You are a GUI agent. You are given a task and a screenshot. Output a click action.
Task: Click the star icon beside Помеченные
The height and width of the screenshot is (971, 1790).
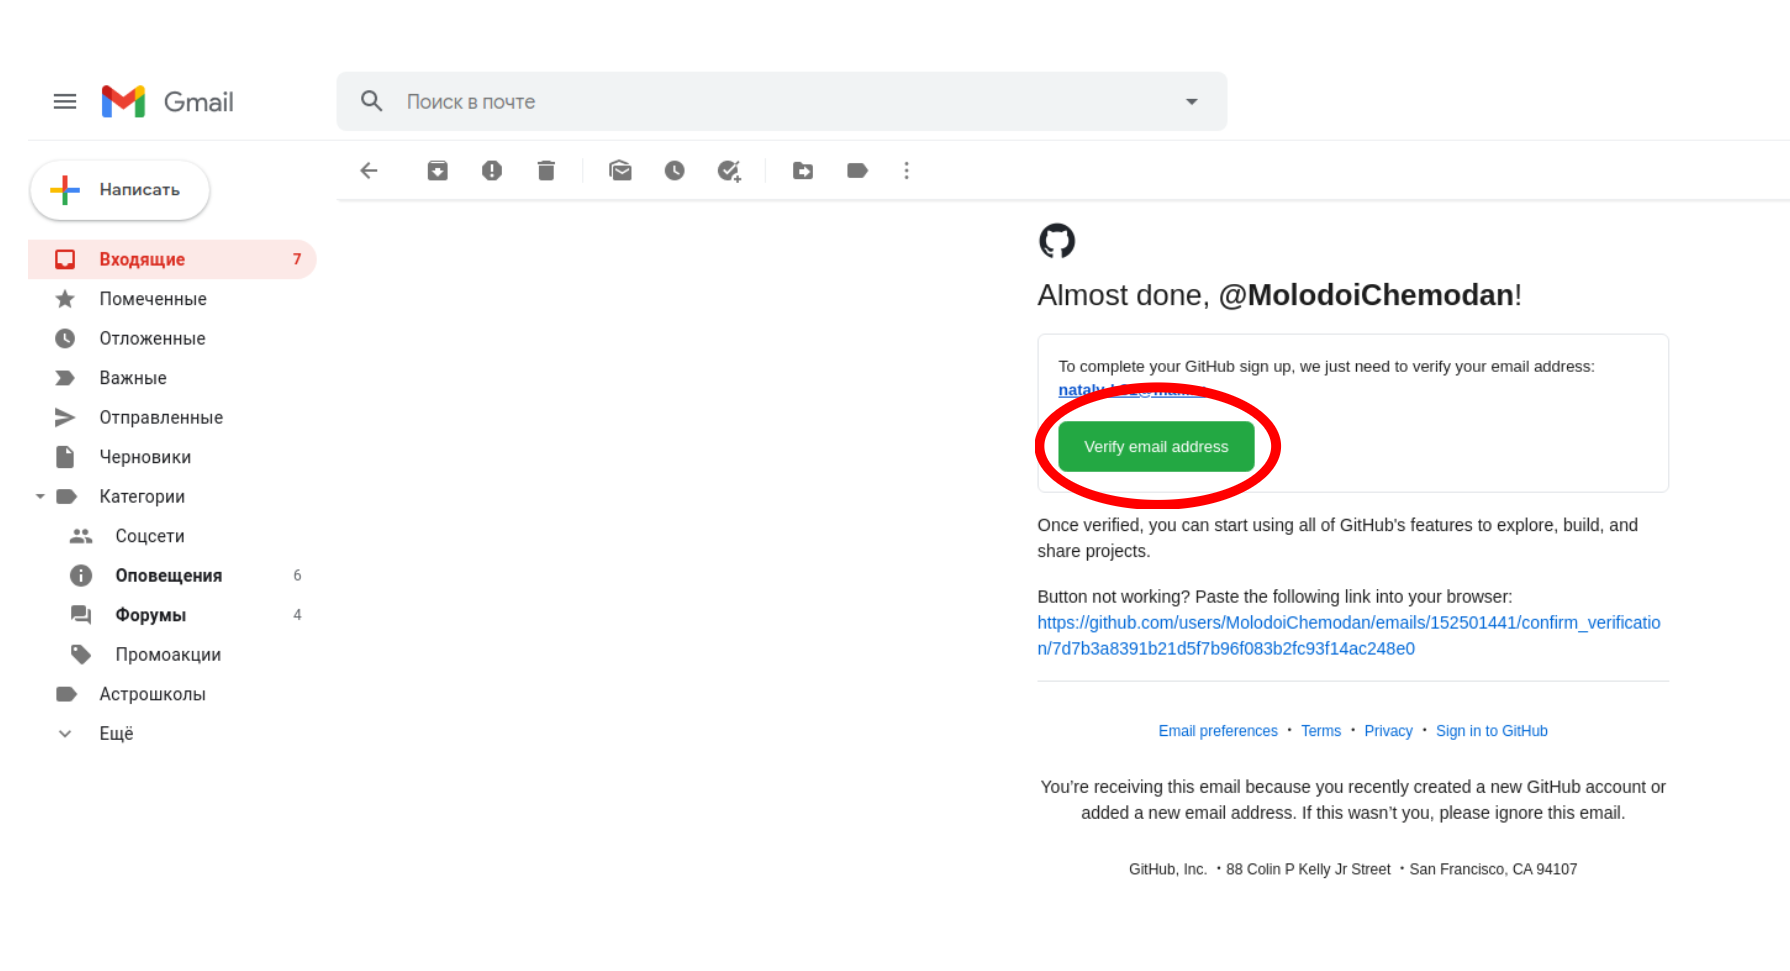click(x=65, y=299)
